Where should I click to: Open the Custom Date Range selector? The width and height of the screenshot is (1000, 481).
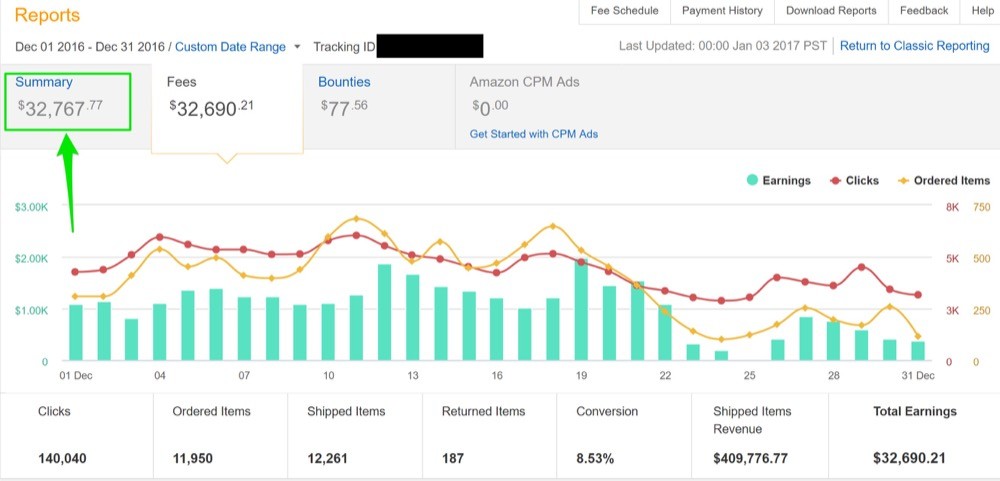tap(230, 47)
